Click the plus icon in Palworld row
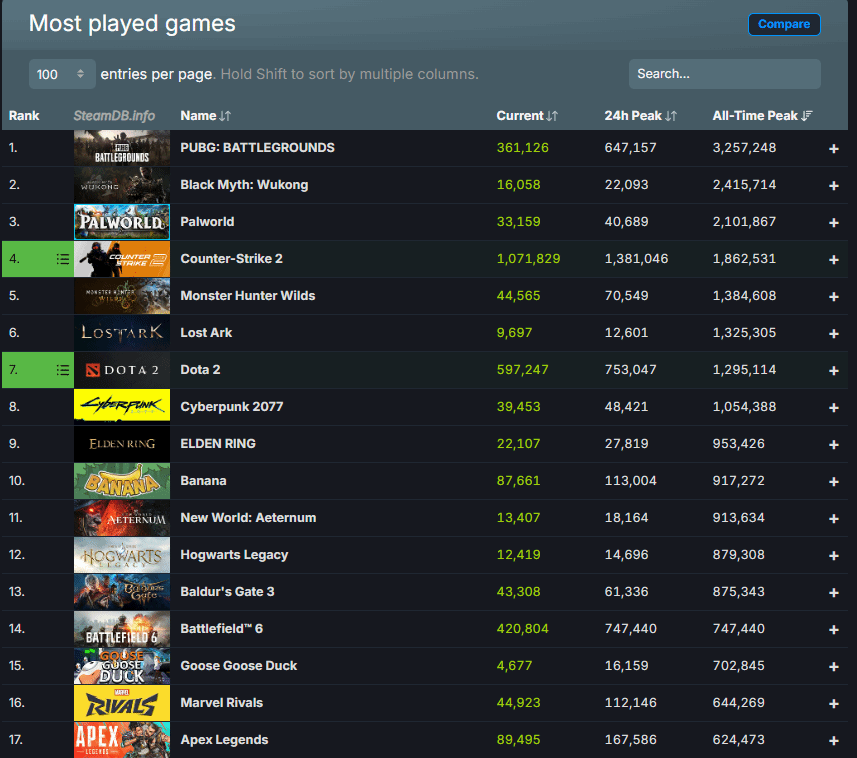Viewport: 857px width, 758px height. (x=833, y=223)
